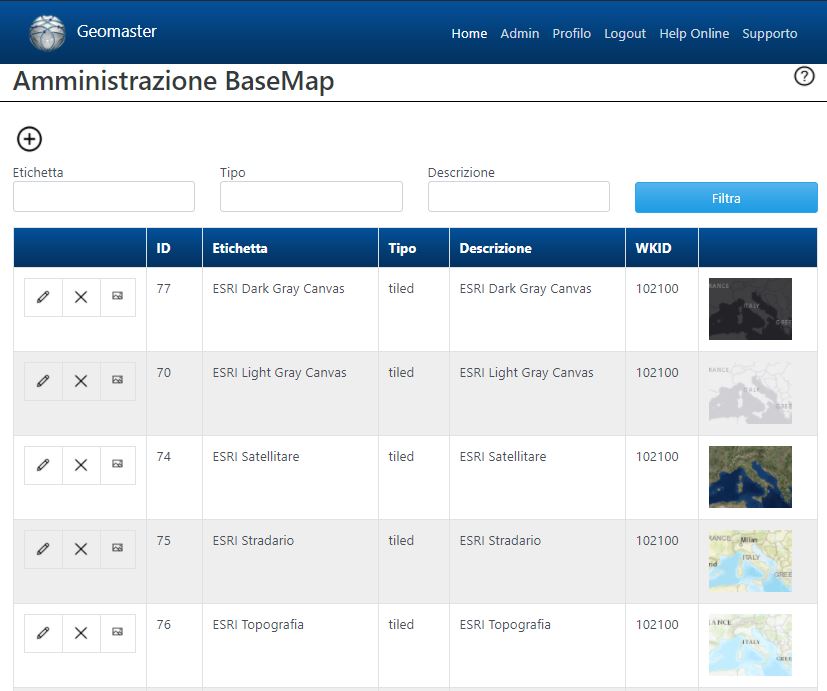Open Help Online link

(x=694, y=33)
